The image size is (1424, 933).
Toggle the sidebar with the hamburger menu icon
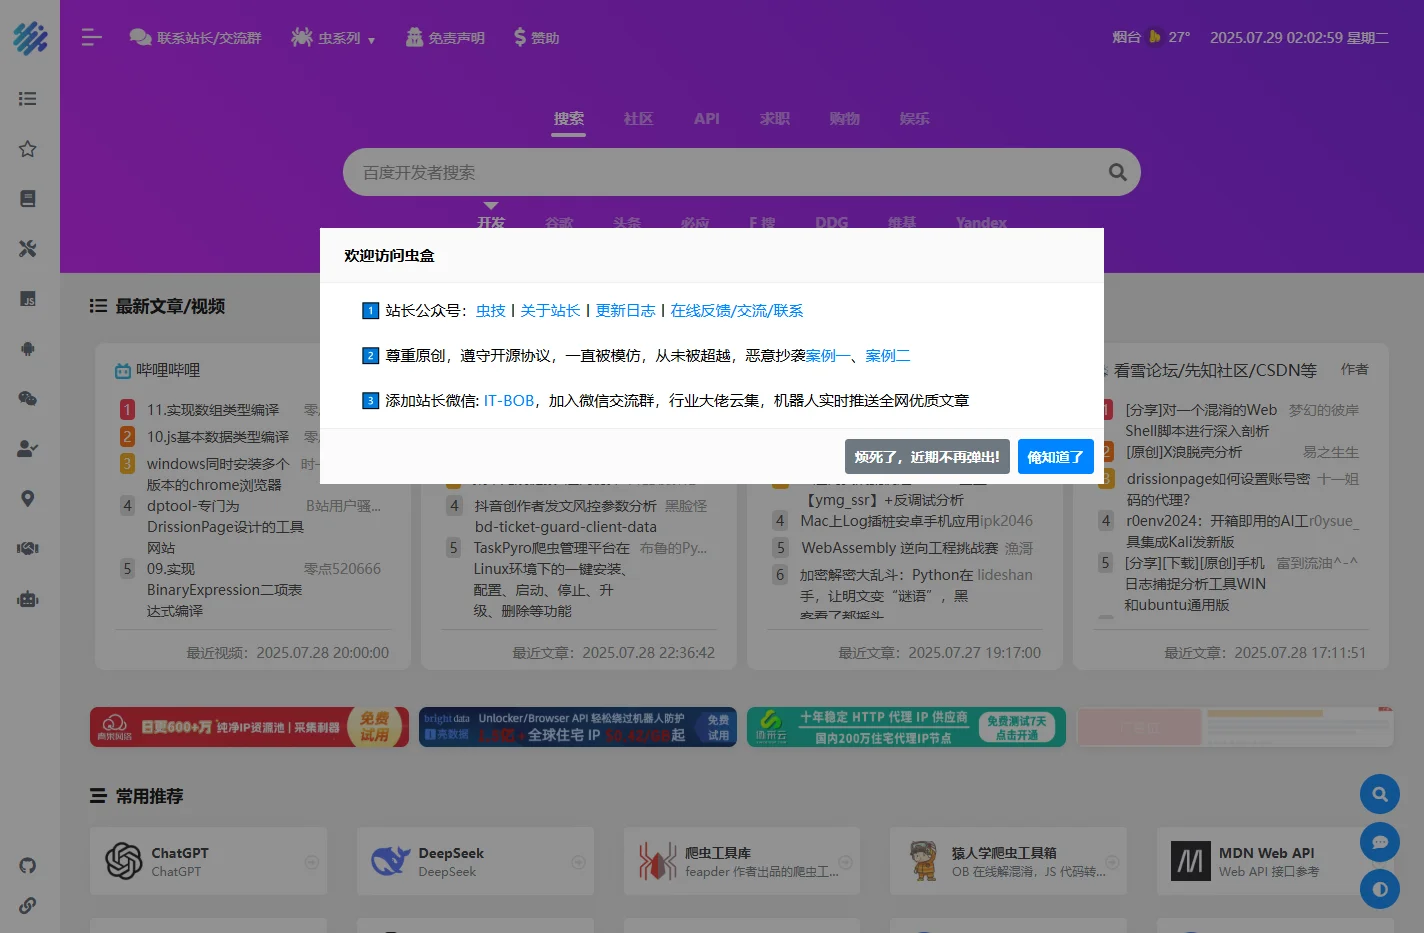pyautogui.click(x=92, y=37)
